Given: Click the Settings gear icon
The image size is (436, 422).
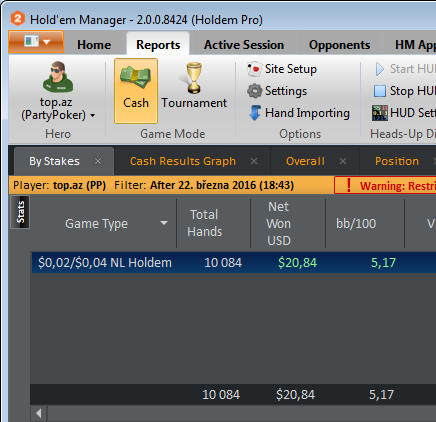Looking at the screenshot, I should pos(255,91).
